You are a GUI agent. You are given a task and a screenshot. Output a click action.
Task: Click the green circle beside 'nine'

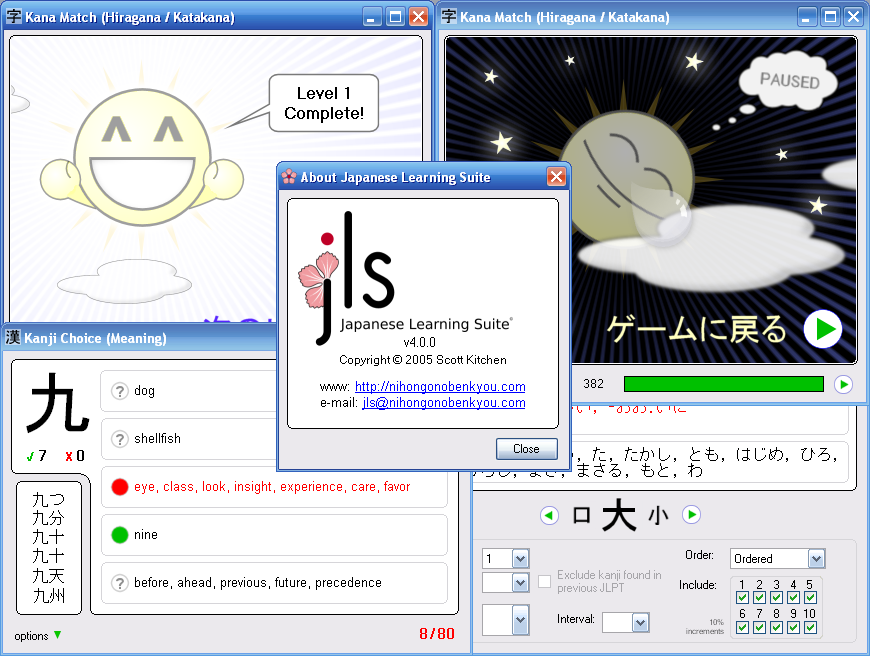pyautogui.click(x=119, y=535)
